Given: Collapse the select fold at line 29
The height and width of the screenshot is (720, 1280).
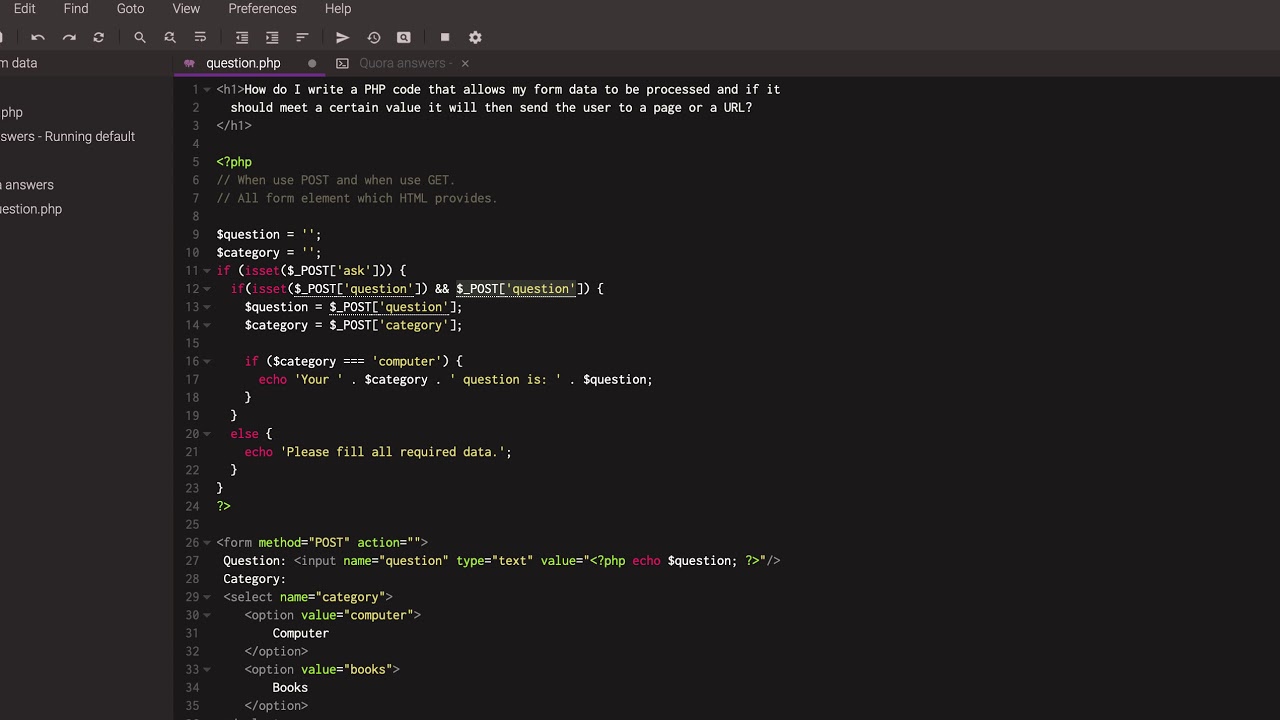Looking at the screenshot, I should pos(207,597).
